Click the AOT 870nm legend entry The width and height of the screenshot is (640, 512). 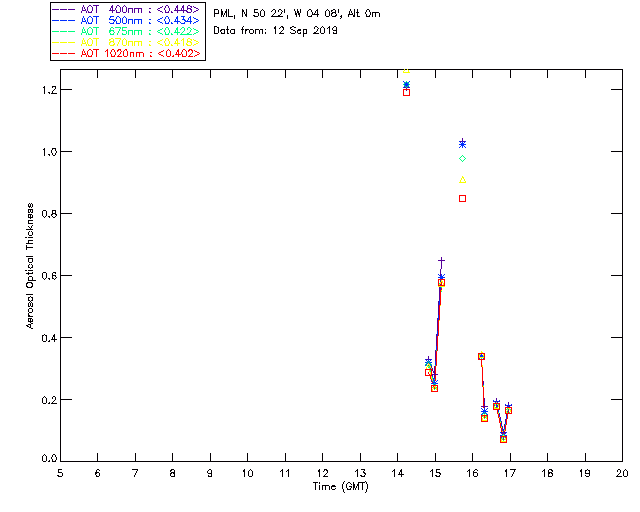126,42
